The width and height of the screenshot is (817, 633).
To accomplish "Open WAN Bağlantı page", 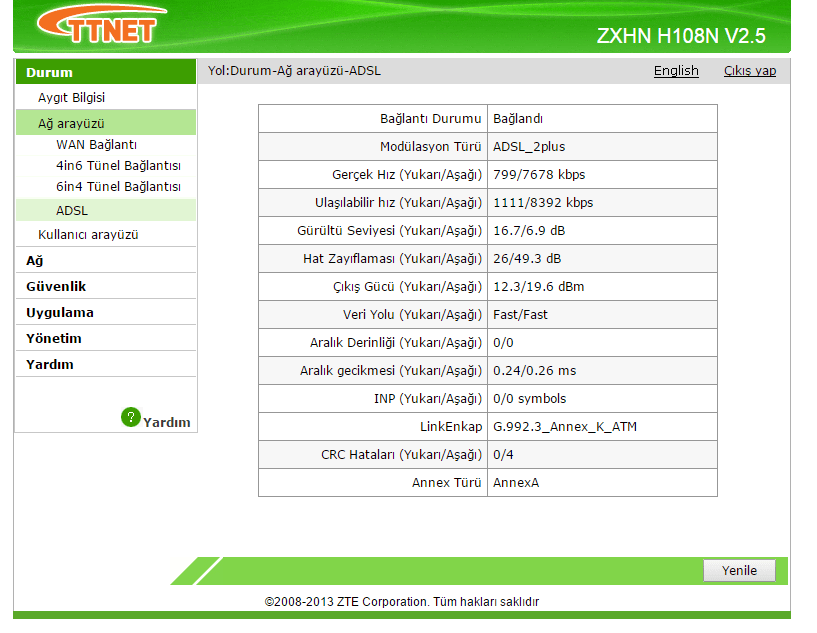I will click(x=96, y=144).
